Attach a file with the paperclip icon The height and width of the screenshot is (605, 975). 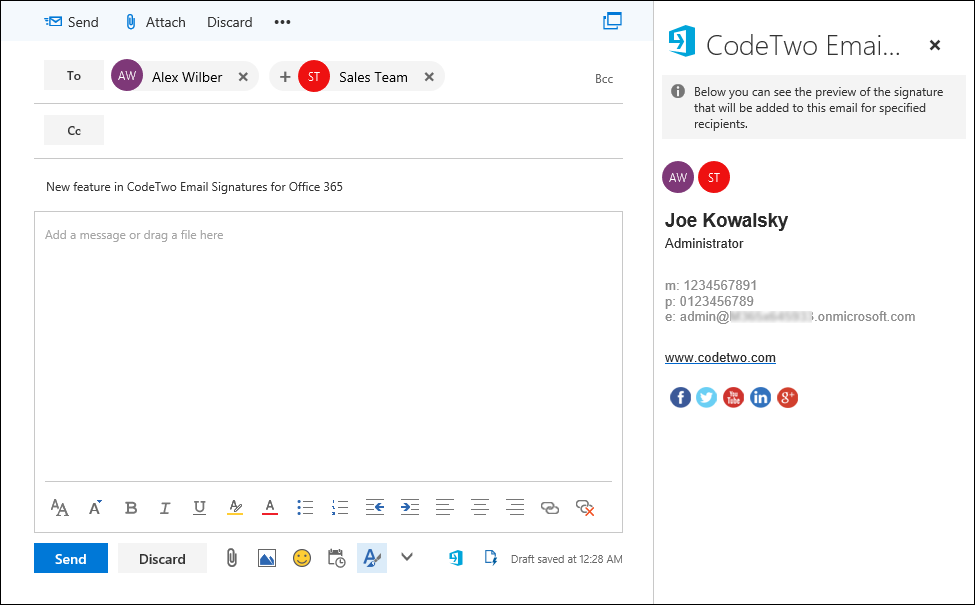231,558
